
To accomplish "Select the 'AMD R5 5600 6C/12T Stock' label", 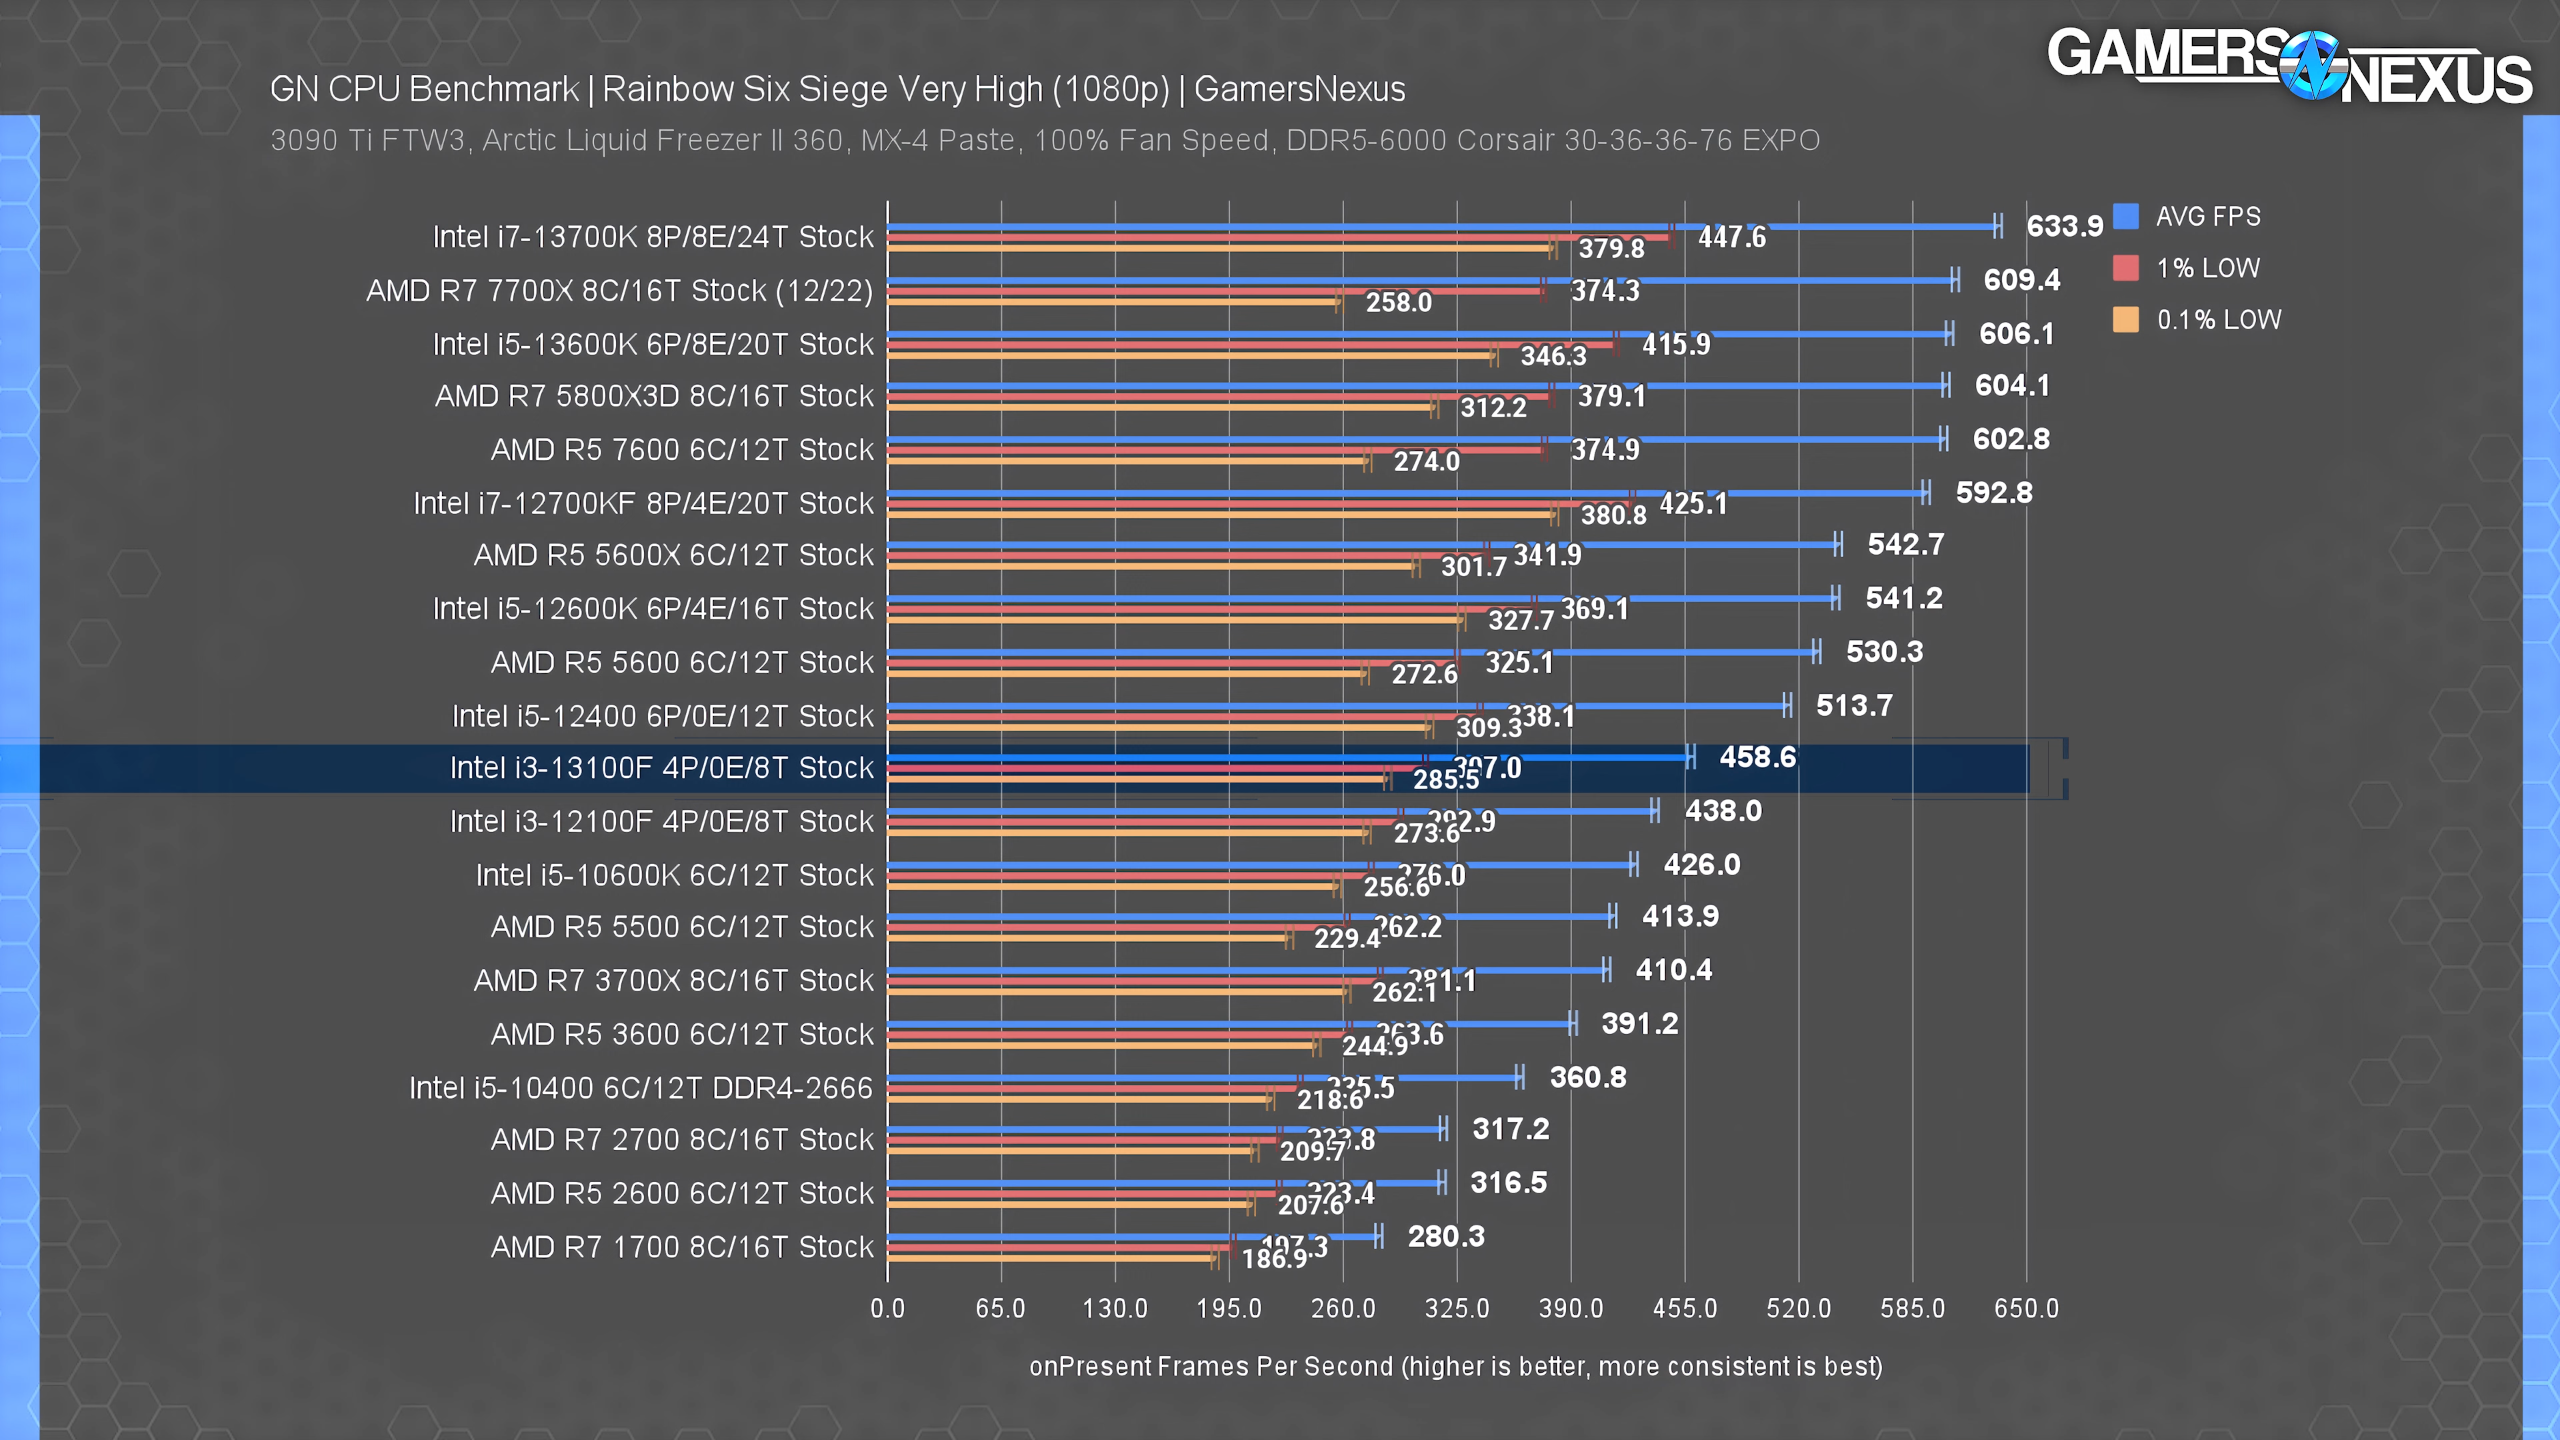I will coord(682,663).
